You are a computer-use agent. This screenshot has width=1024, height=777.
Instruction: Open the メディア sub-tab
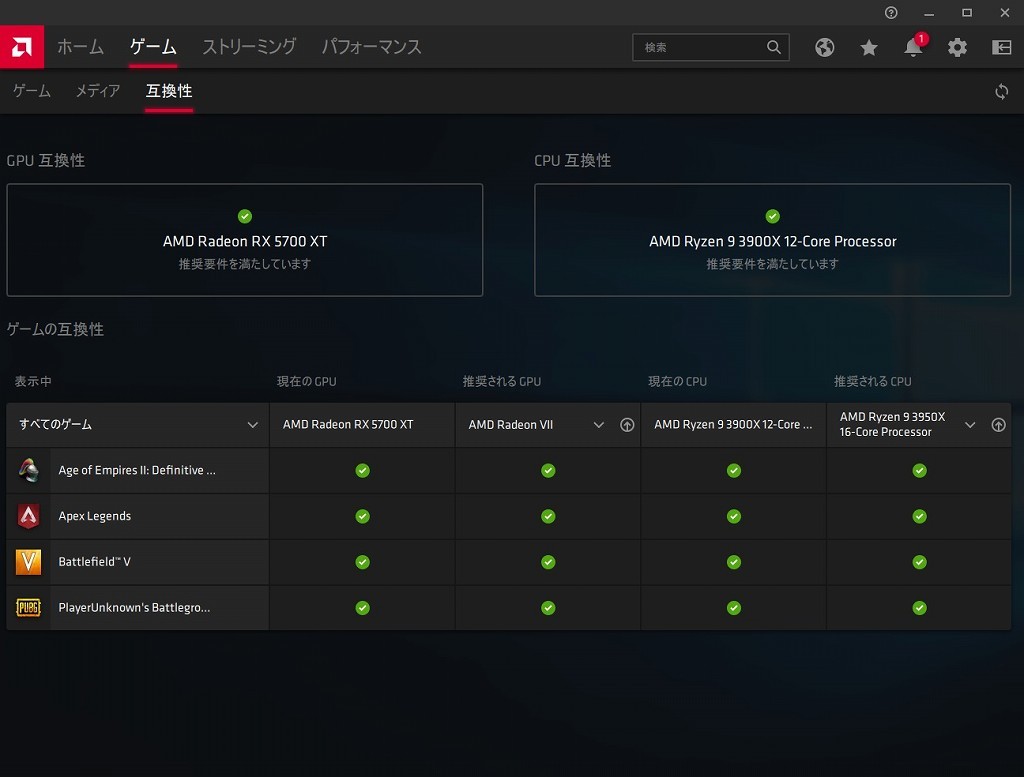pyautogui.click(x=98, y=91)
